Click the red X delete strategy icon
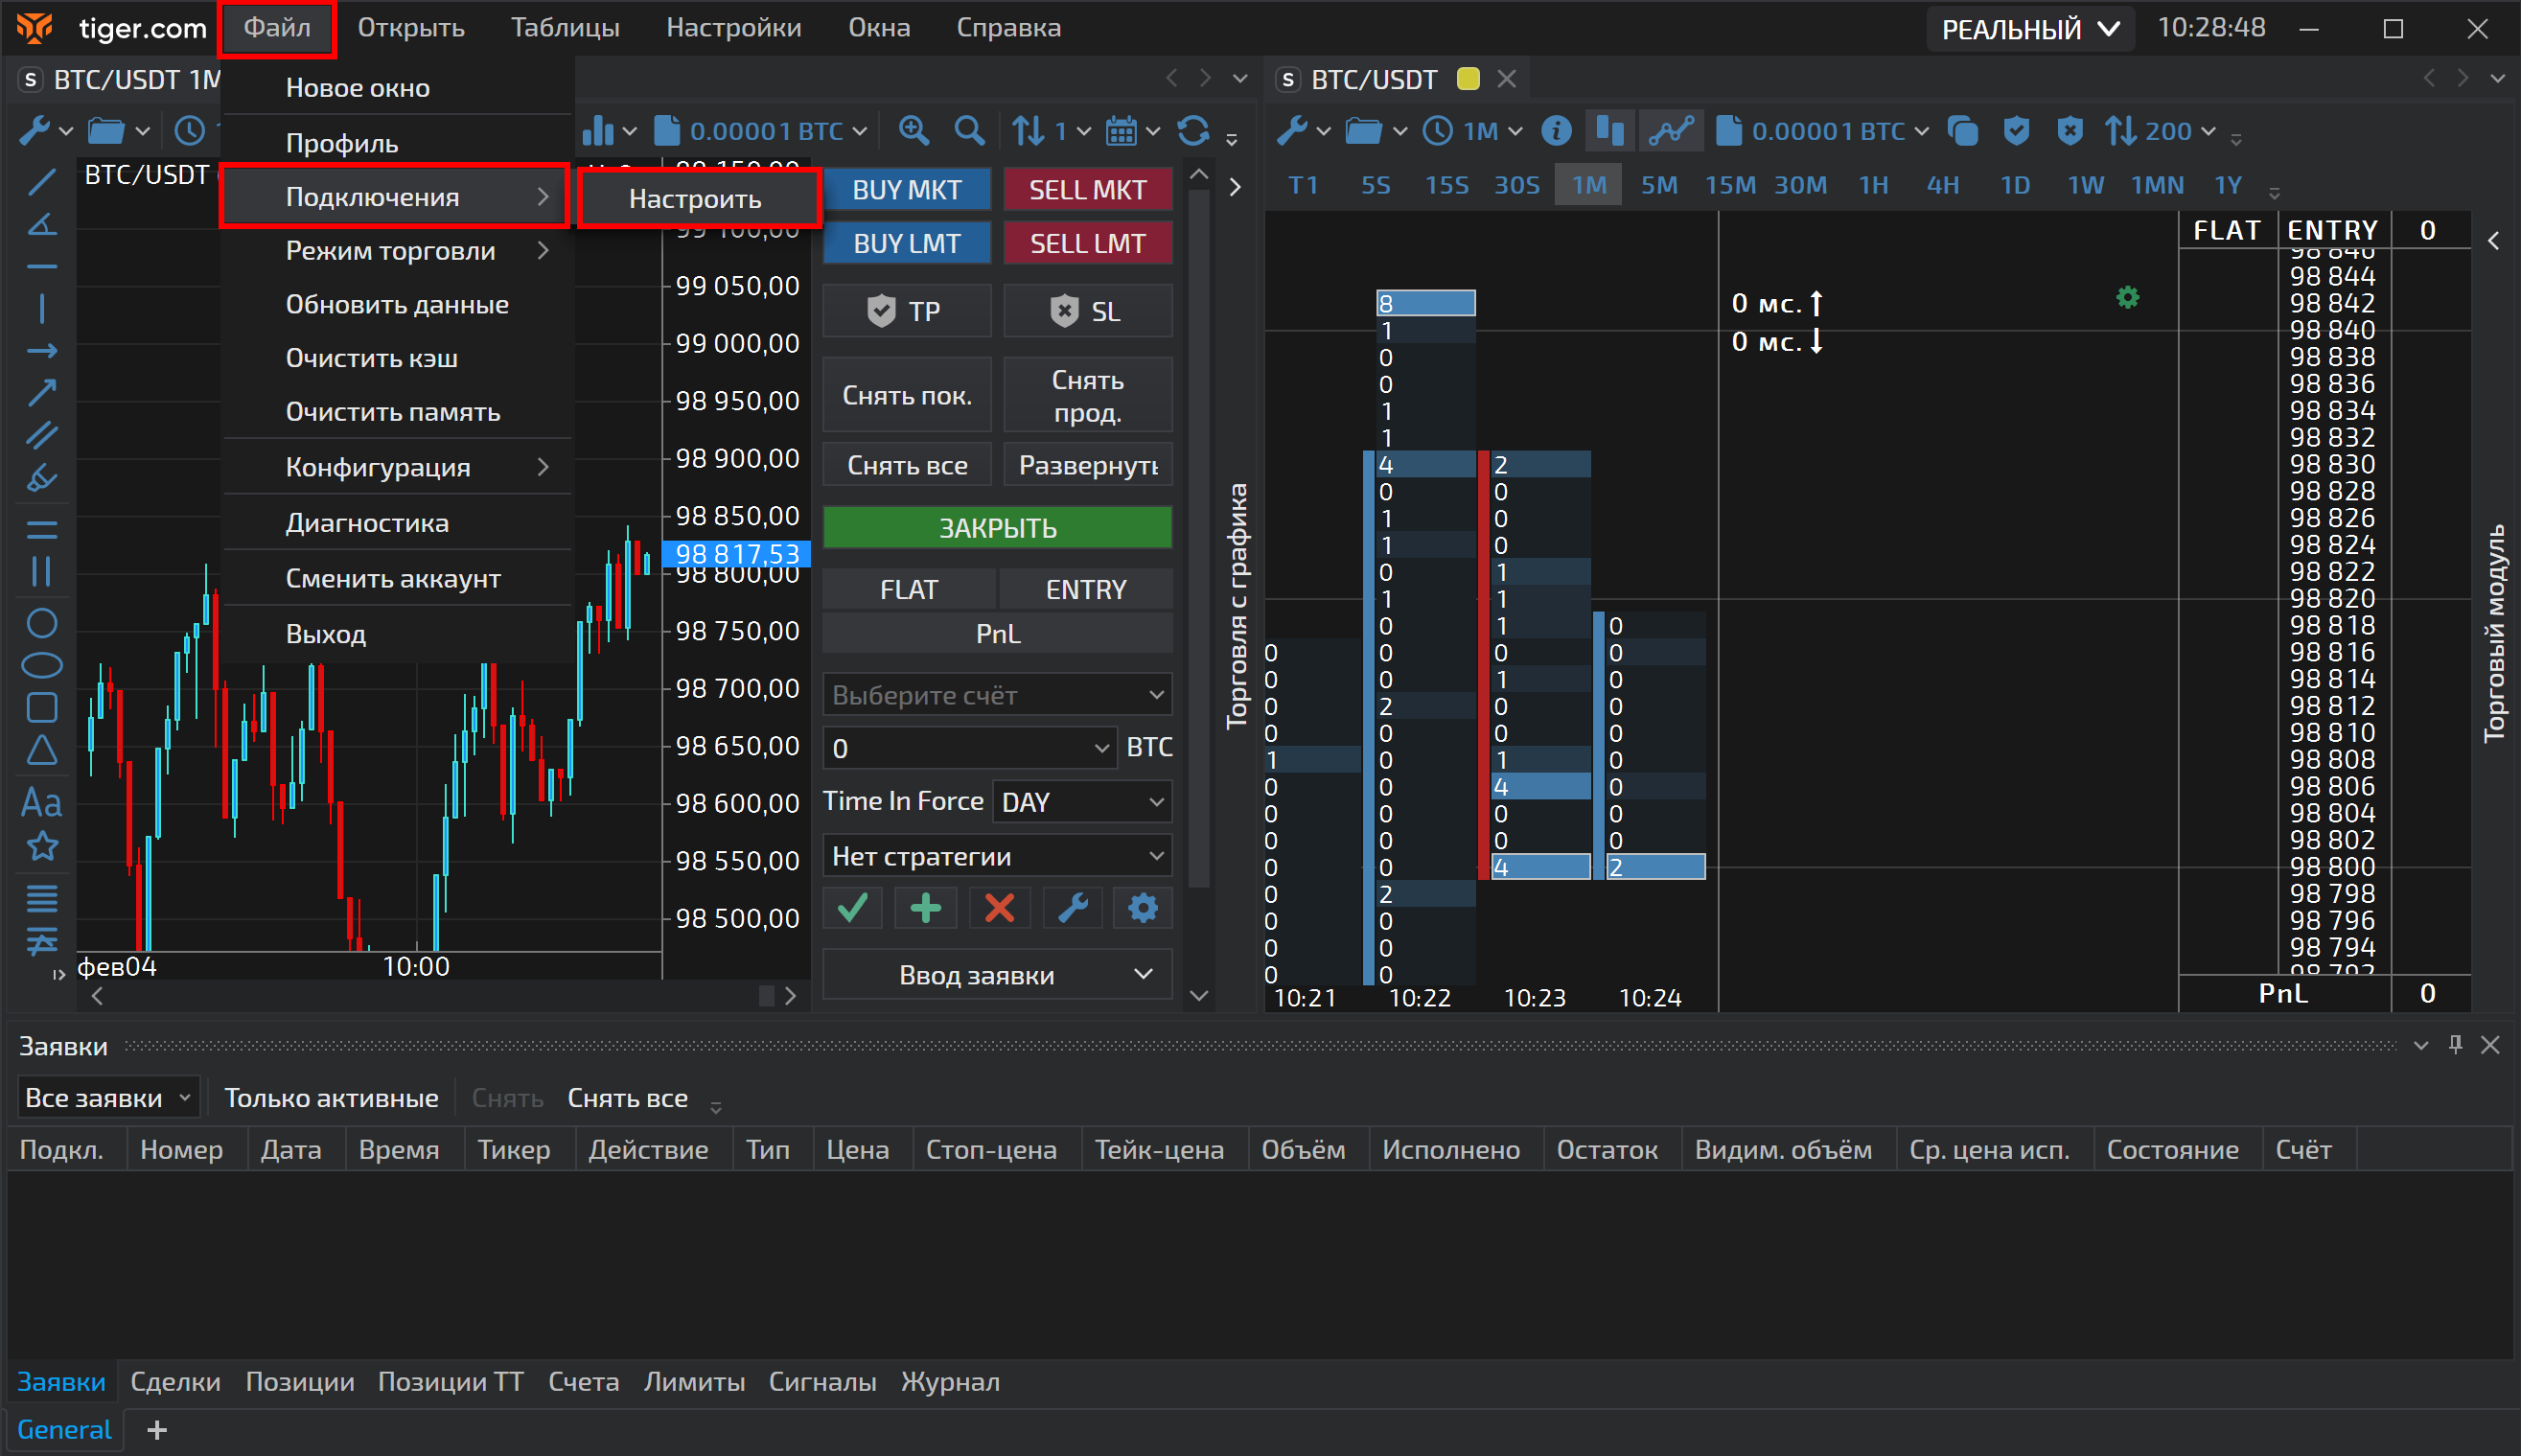Screen dimensions: 2521x1456 [x=999, y=908]
